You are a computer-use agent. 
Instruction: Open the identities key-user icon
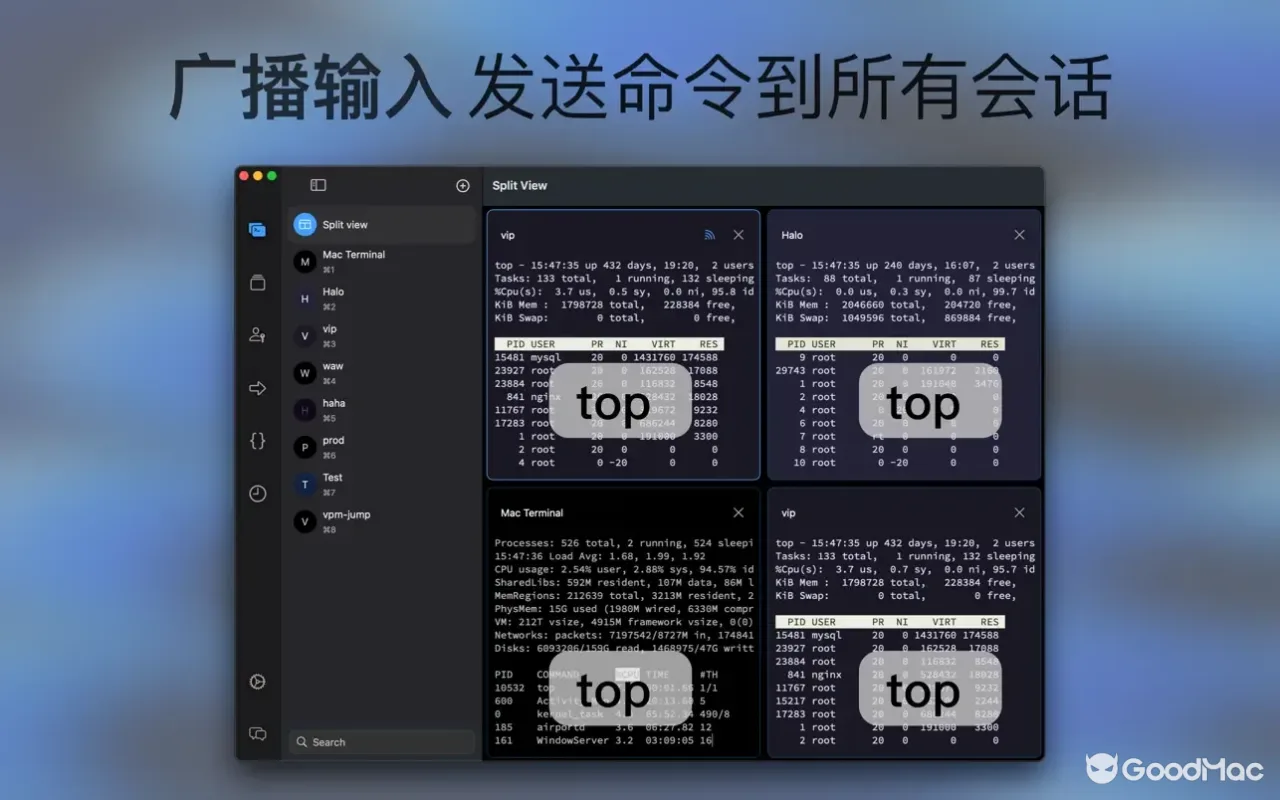257,335
